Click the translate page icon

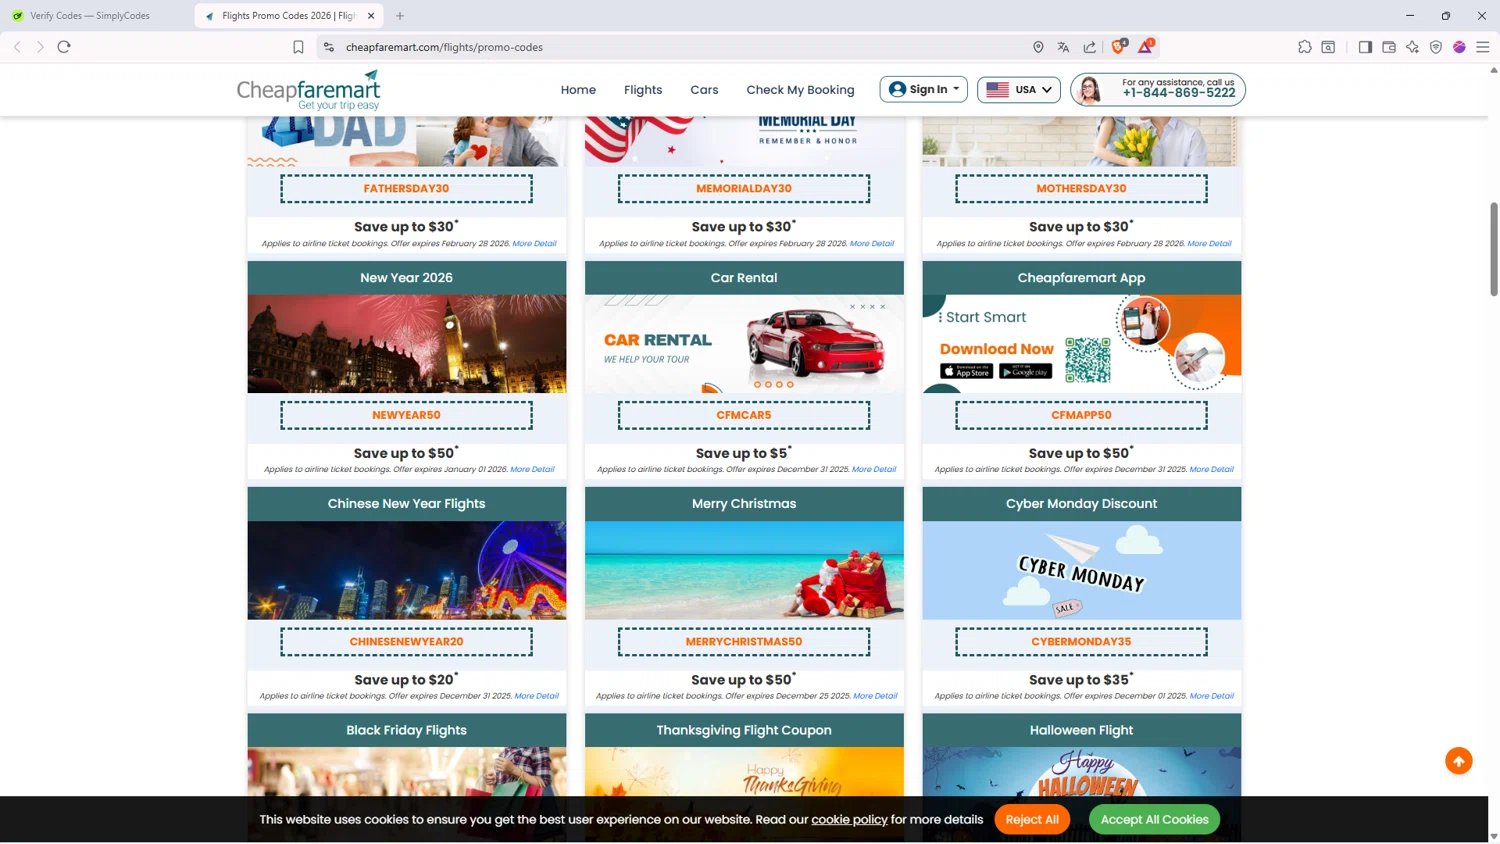pos(1063,47)
